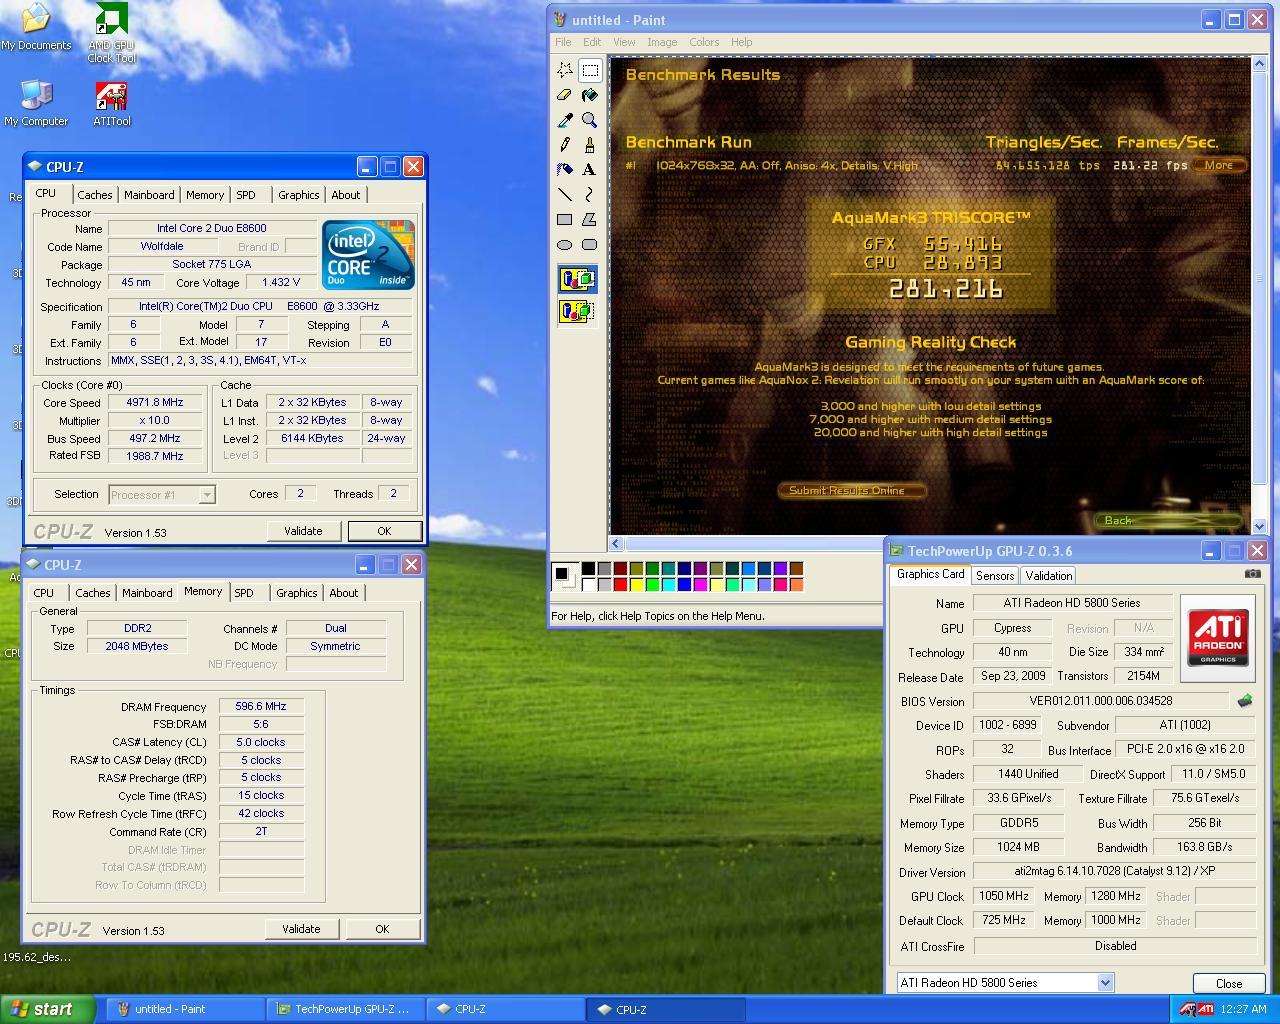Click the GPU-Z BIOS save chip icon
This screenshot has height=1024, width=1280.
tap(1245, 701)
